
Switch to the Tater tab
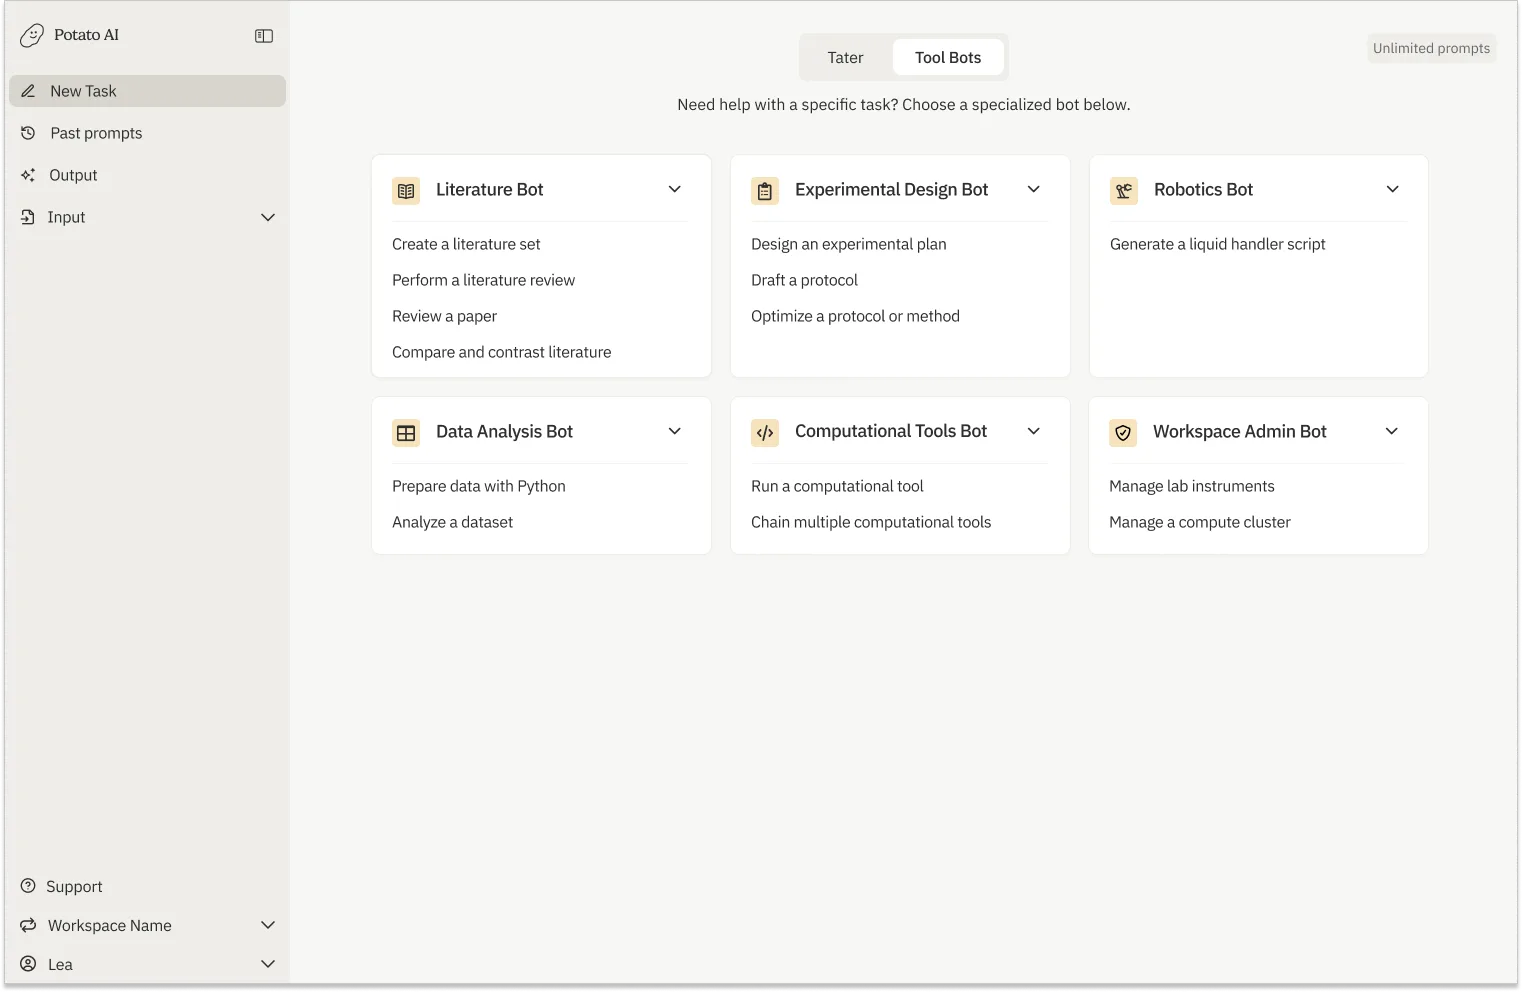point(845,57)
